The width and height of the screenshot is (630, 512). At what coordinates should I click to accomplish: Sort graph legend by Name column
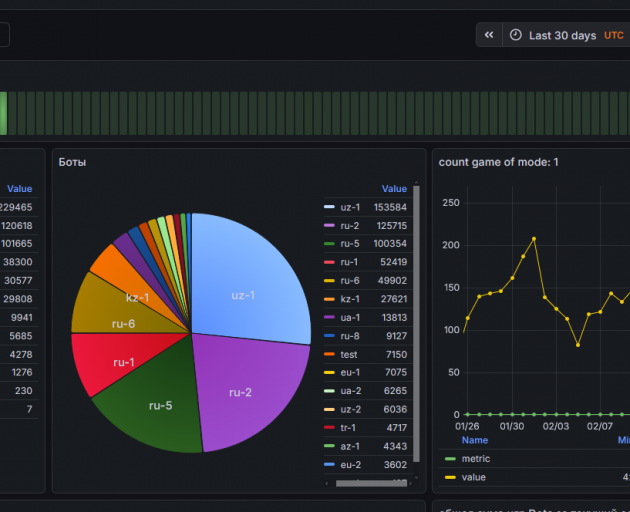475,440
